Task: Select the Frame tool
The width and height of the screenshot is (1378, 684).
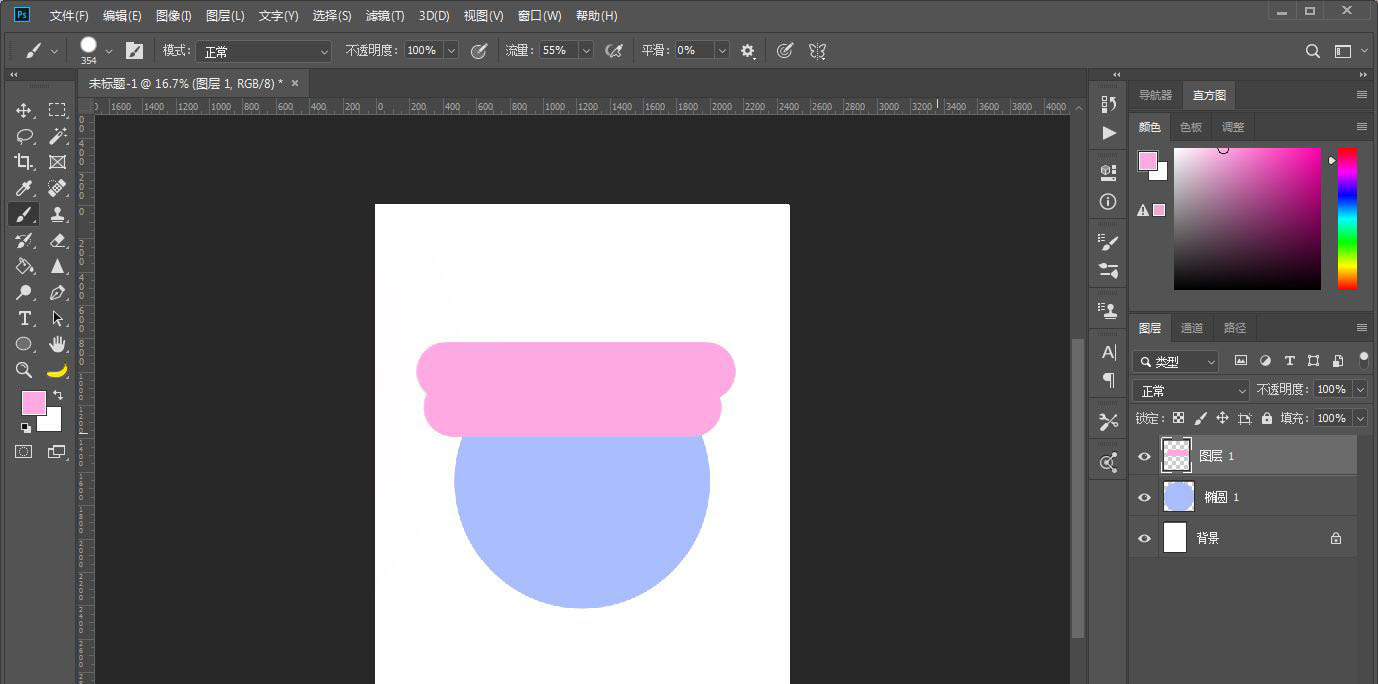Action: coord(57,162)
